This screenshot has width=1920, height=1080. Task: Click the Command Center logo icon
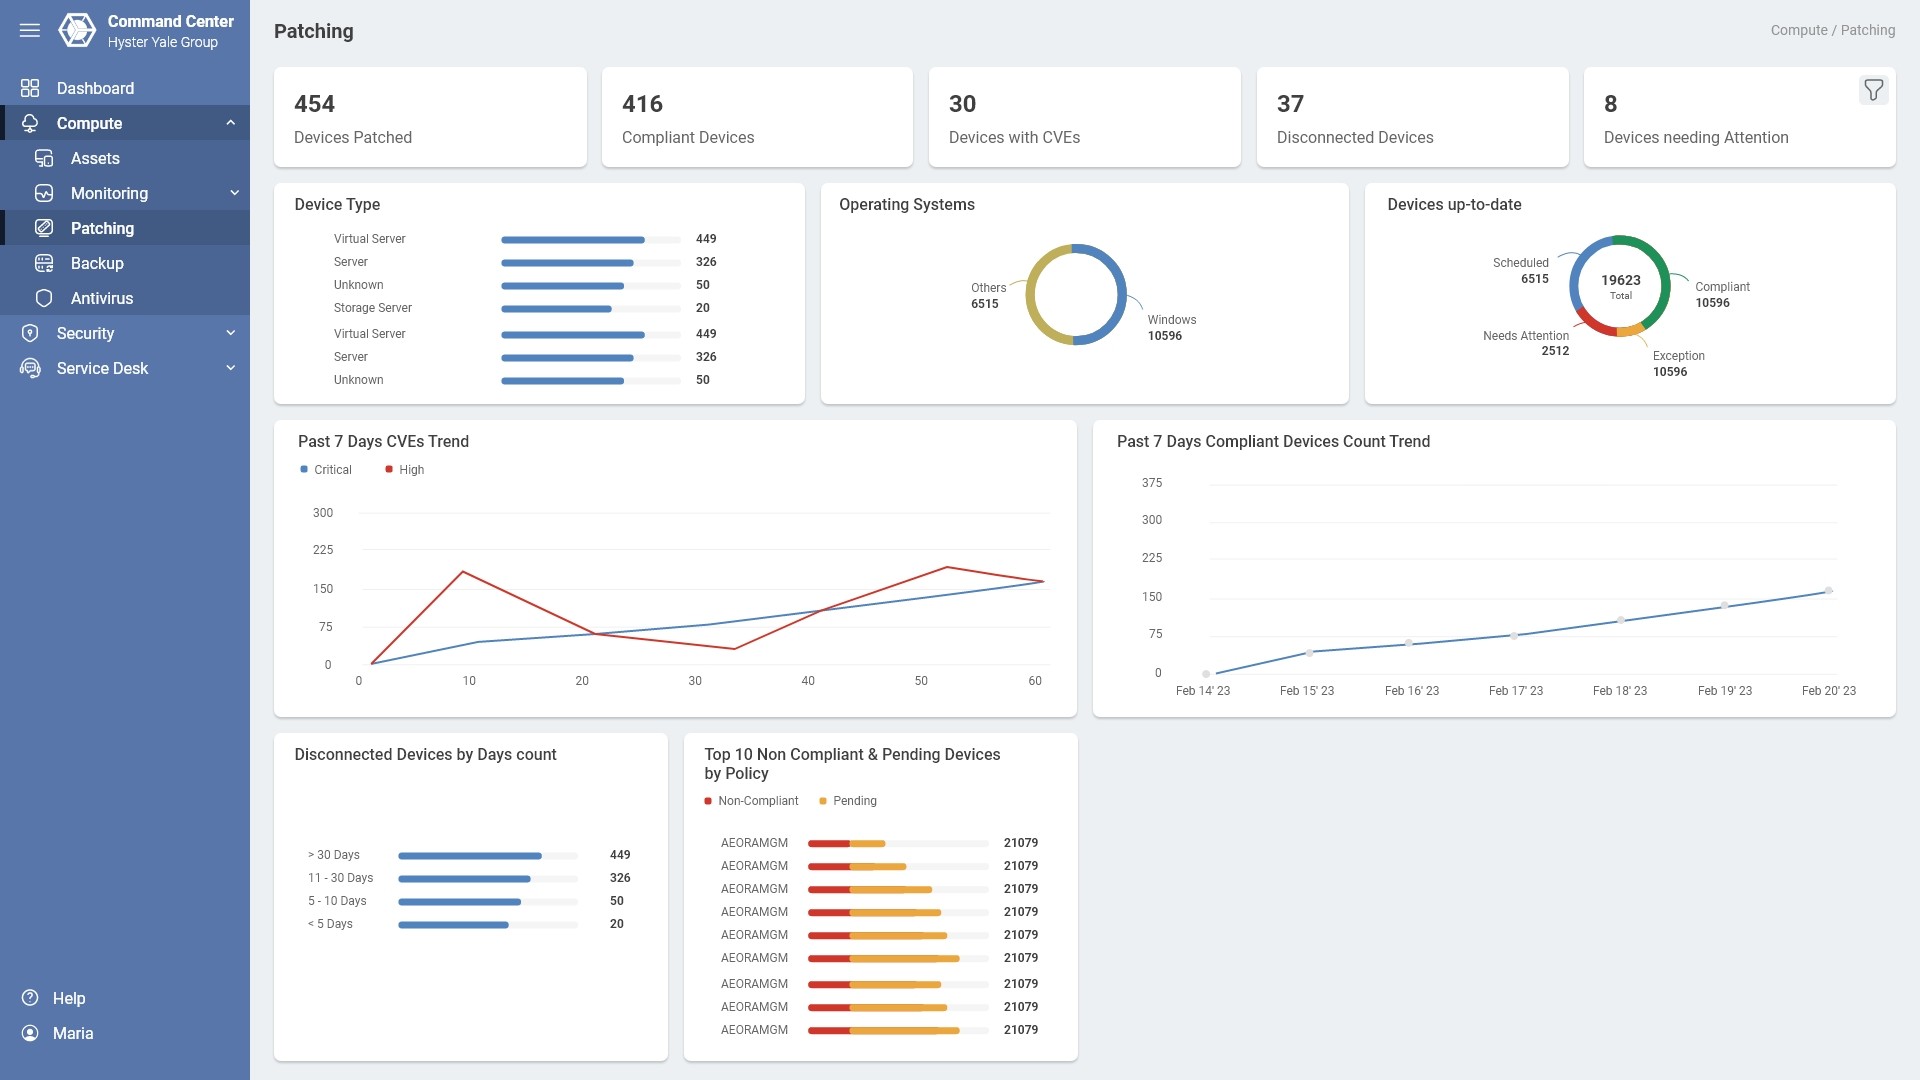[x=77, y=30]
